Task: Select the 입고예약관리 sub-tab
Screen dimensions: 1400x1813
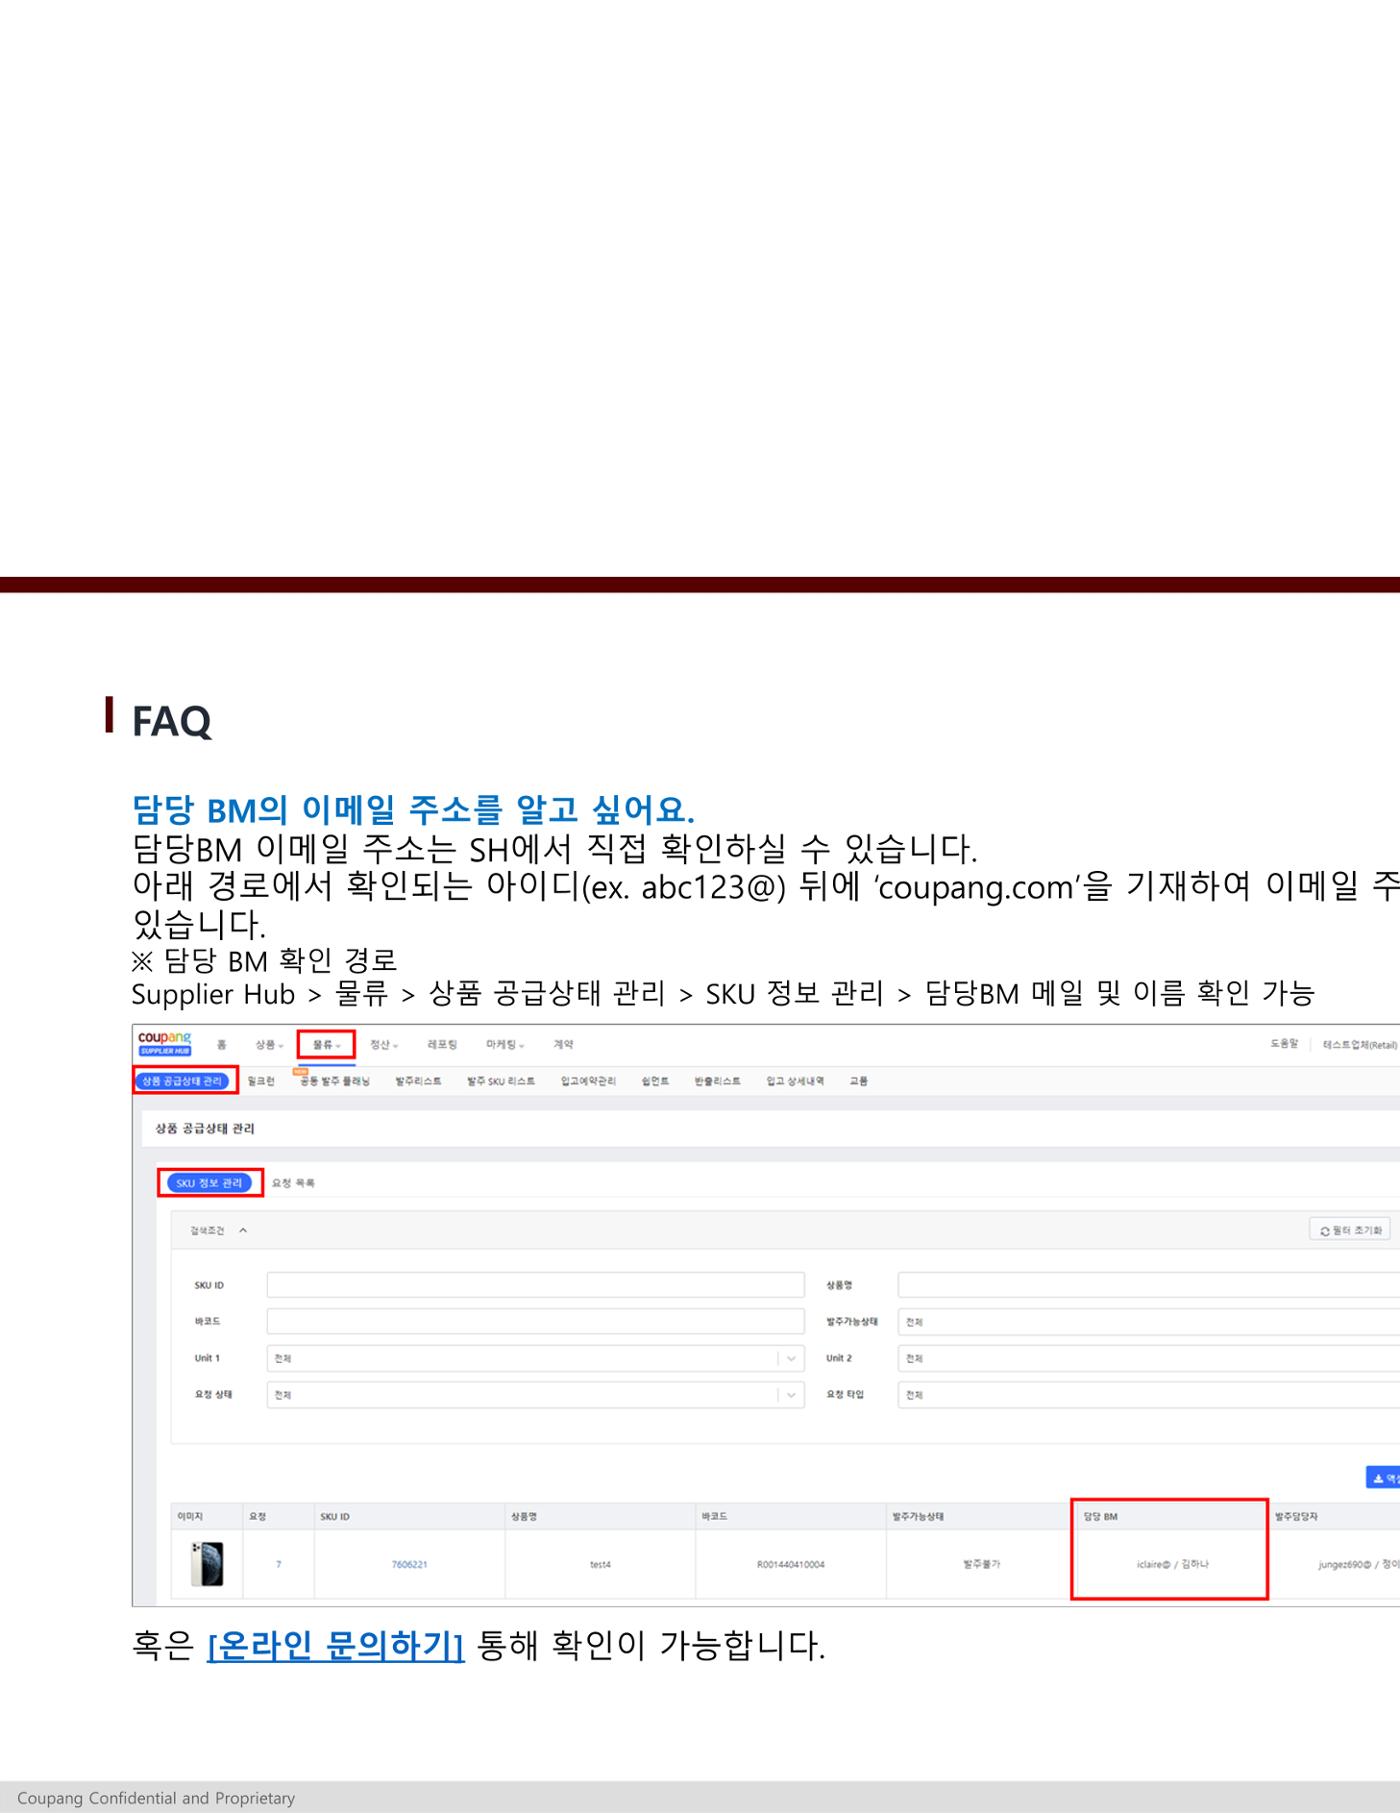Action: point(588,1081)
